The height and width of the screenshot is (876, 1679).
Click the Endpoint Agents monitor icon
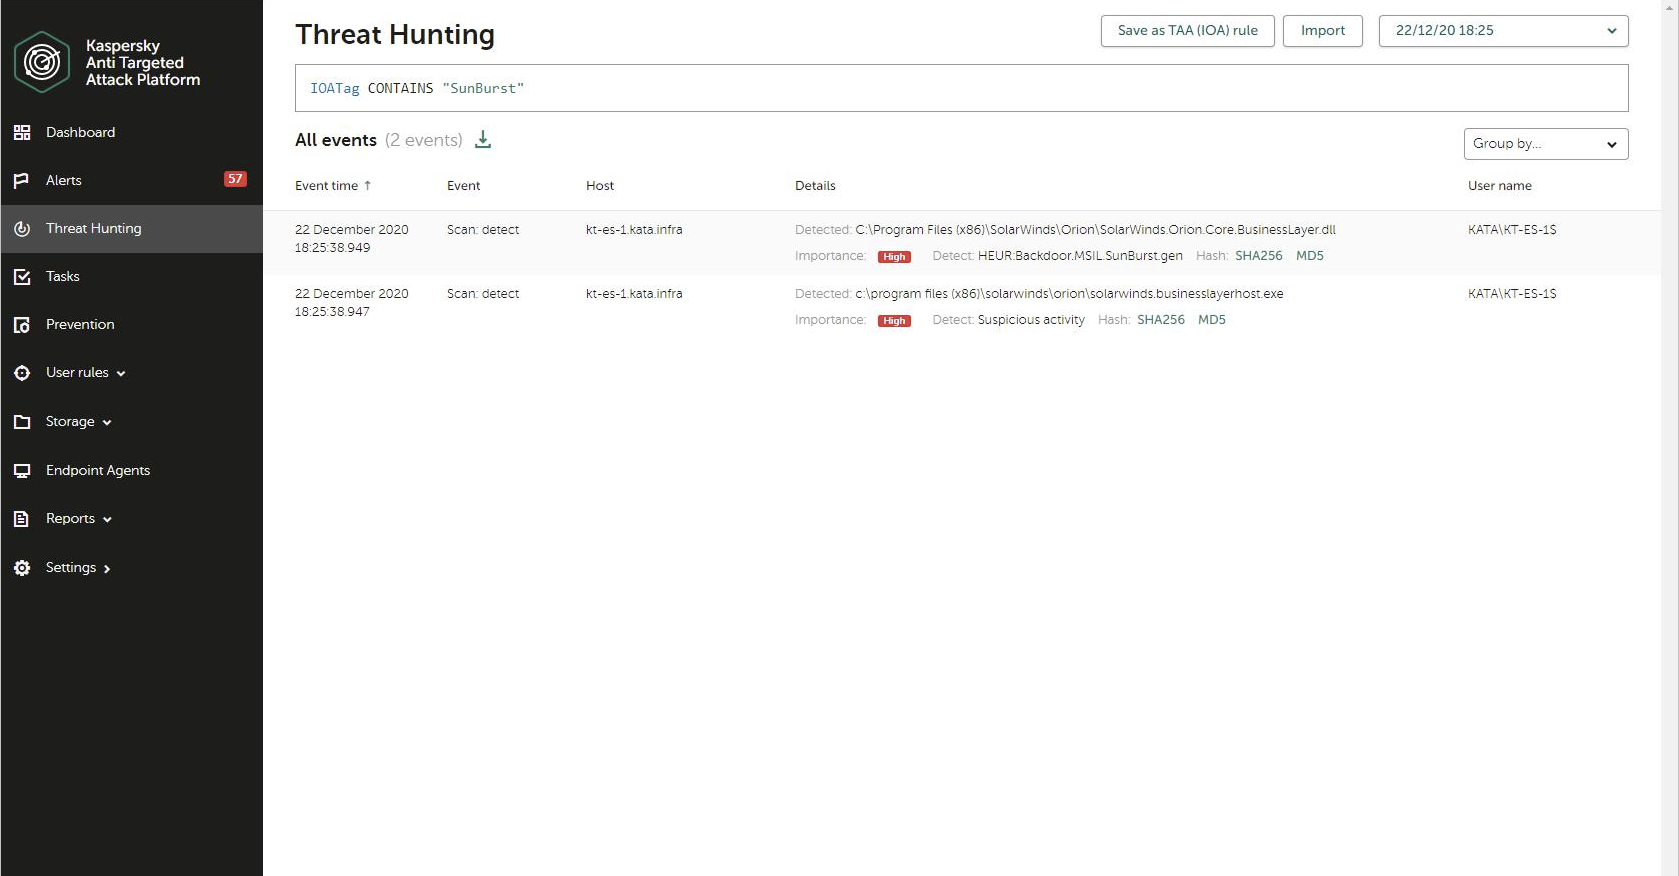pyautogui.click(x=22, y=470)
